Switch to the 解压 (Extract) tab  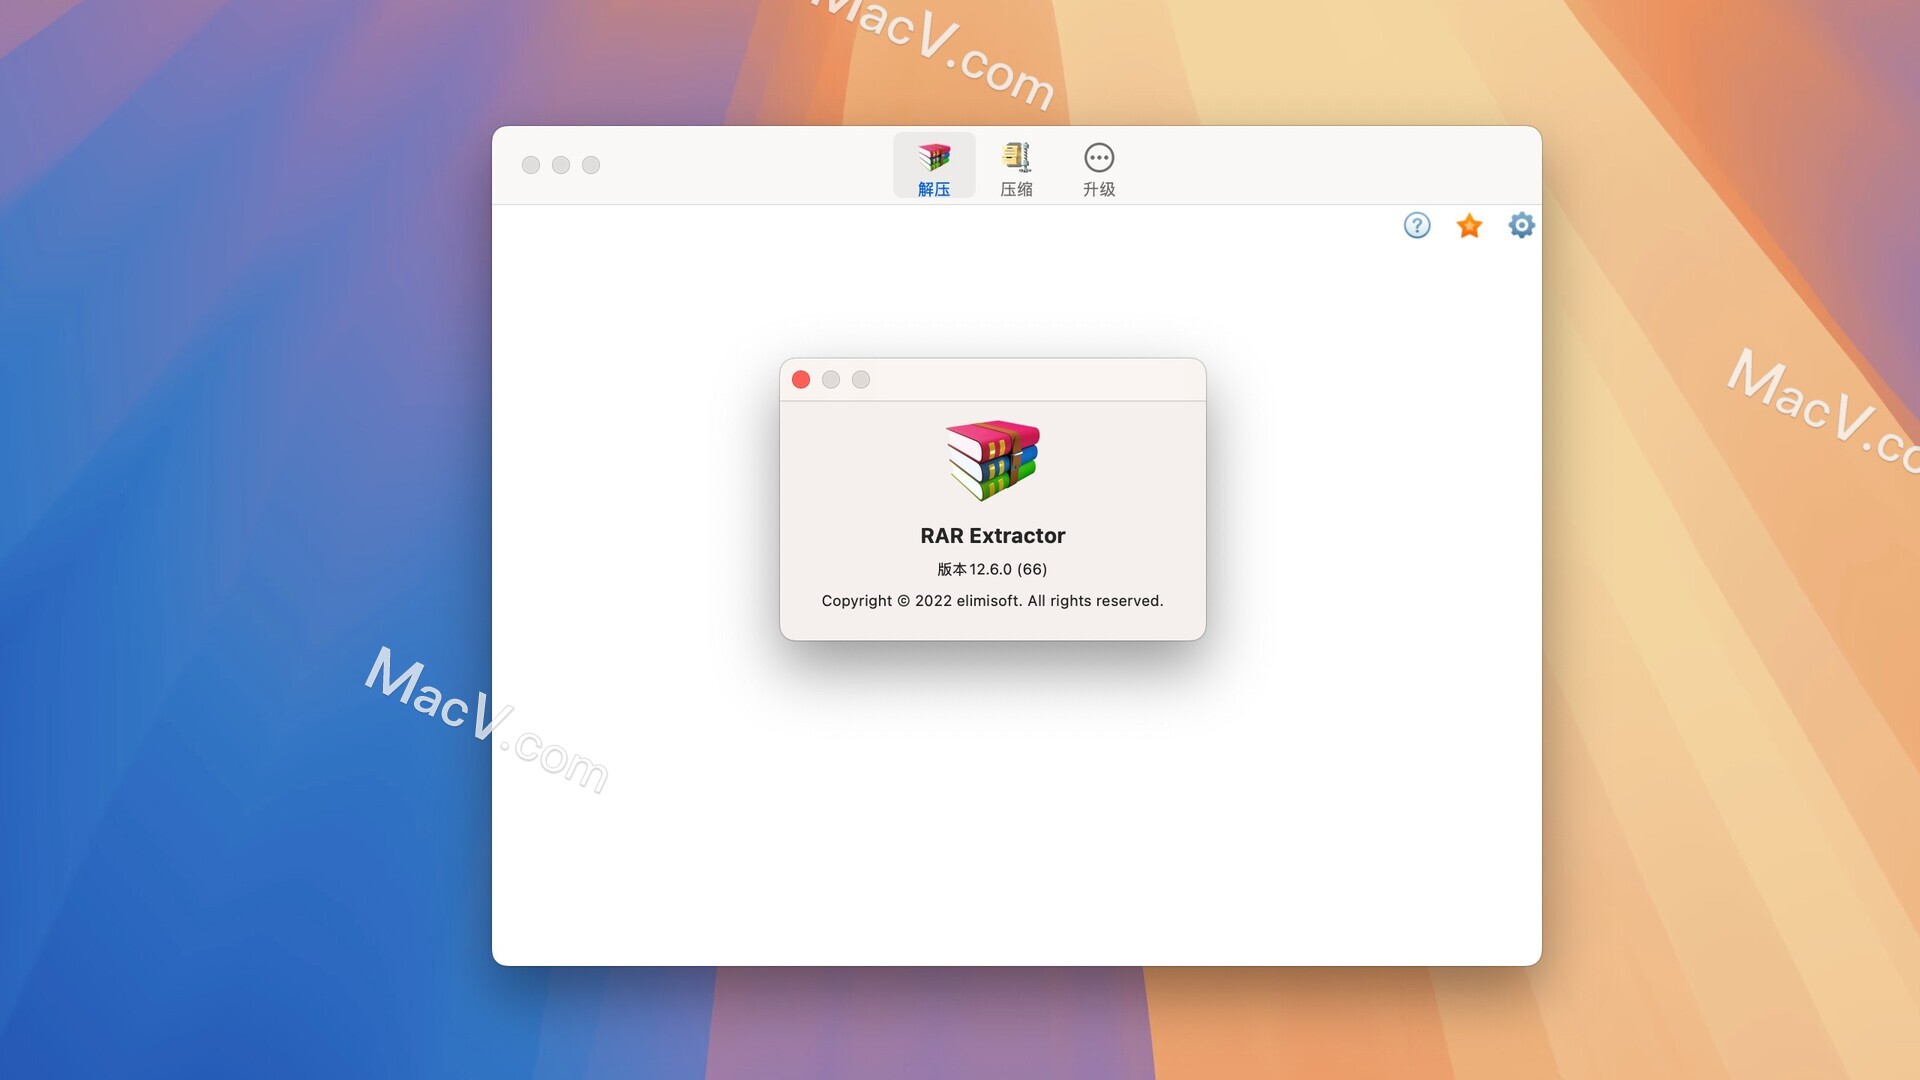933,167
